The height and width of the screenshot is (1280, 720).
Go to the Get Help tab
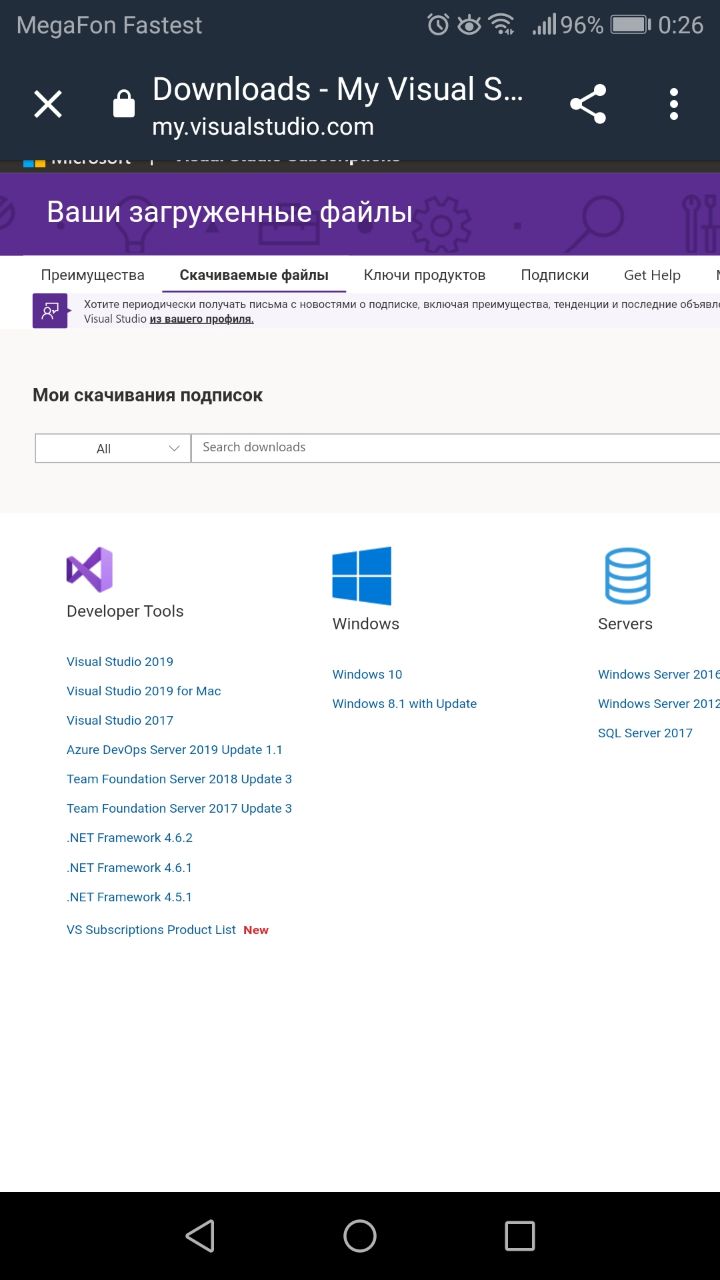[x=652, y=275]
